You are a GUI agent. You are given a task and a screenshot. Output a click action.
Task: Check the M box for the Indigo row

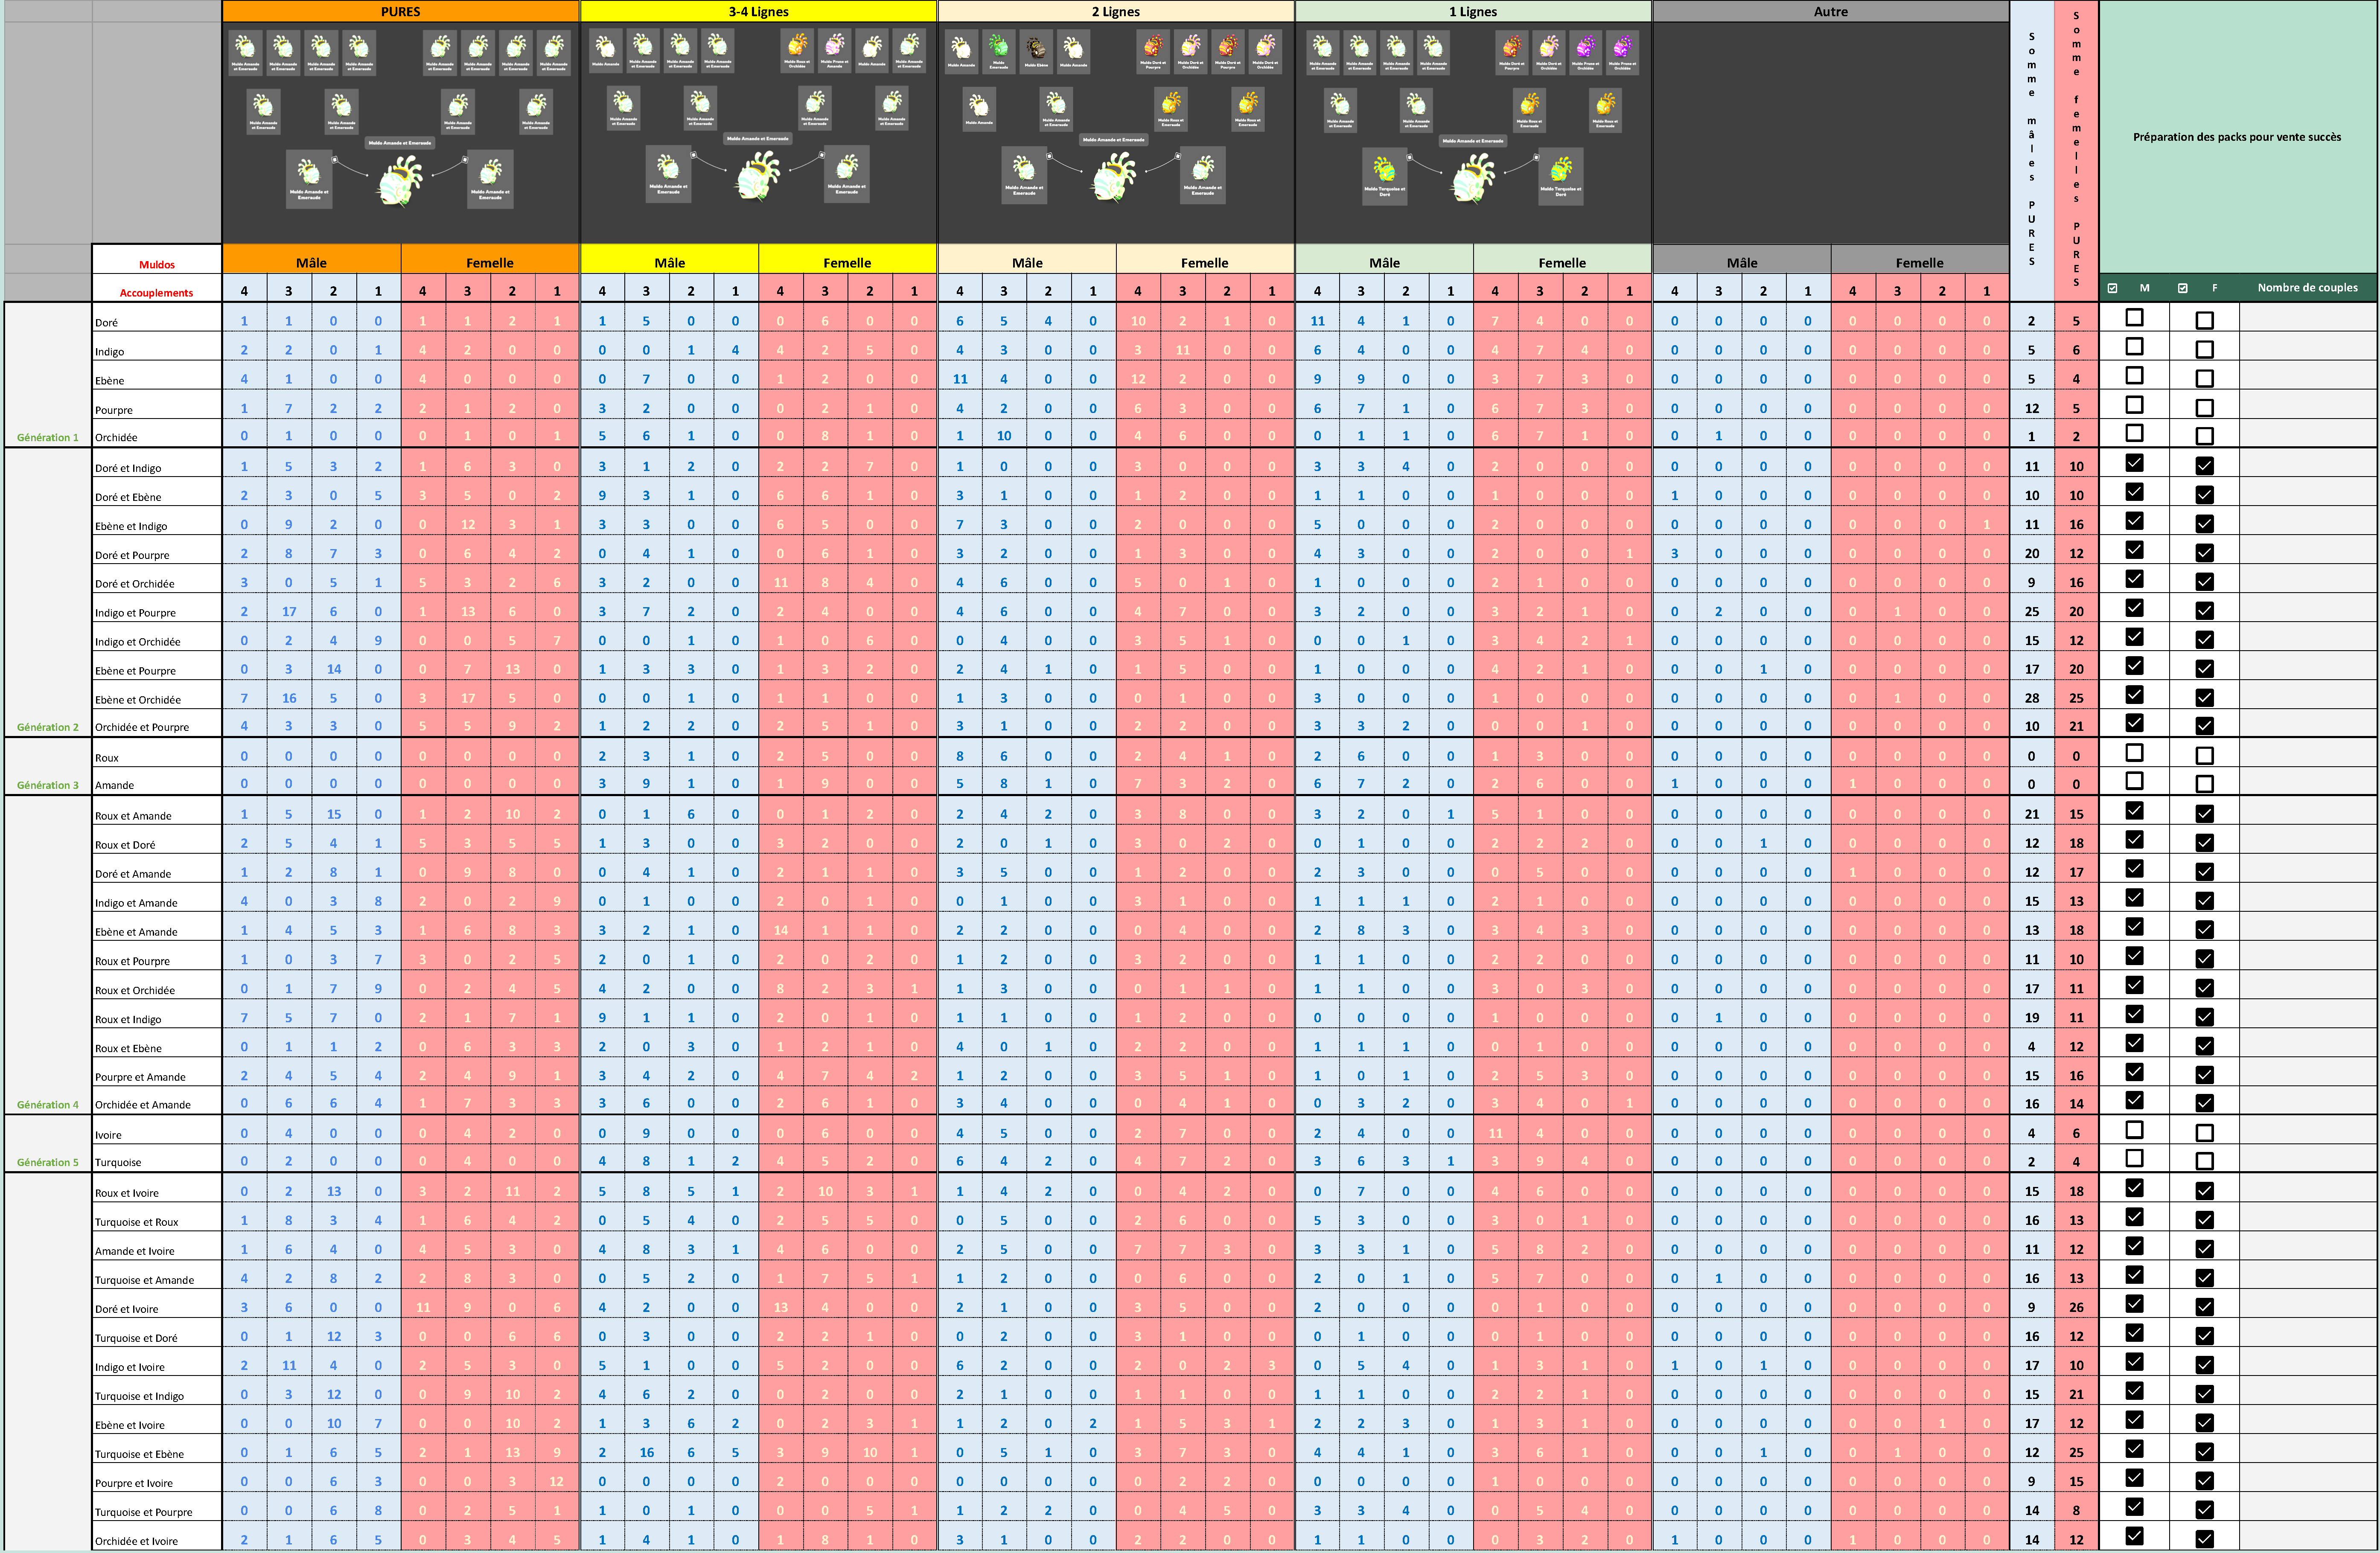(x=2134, y=347)
